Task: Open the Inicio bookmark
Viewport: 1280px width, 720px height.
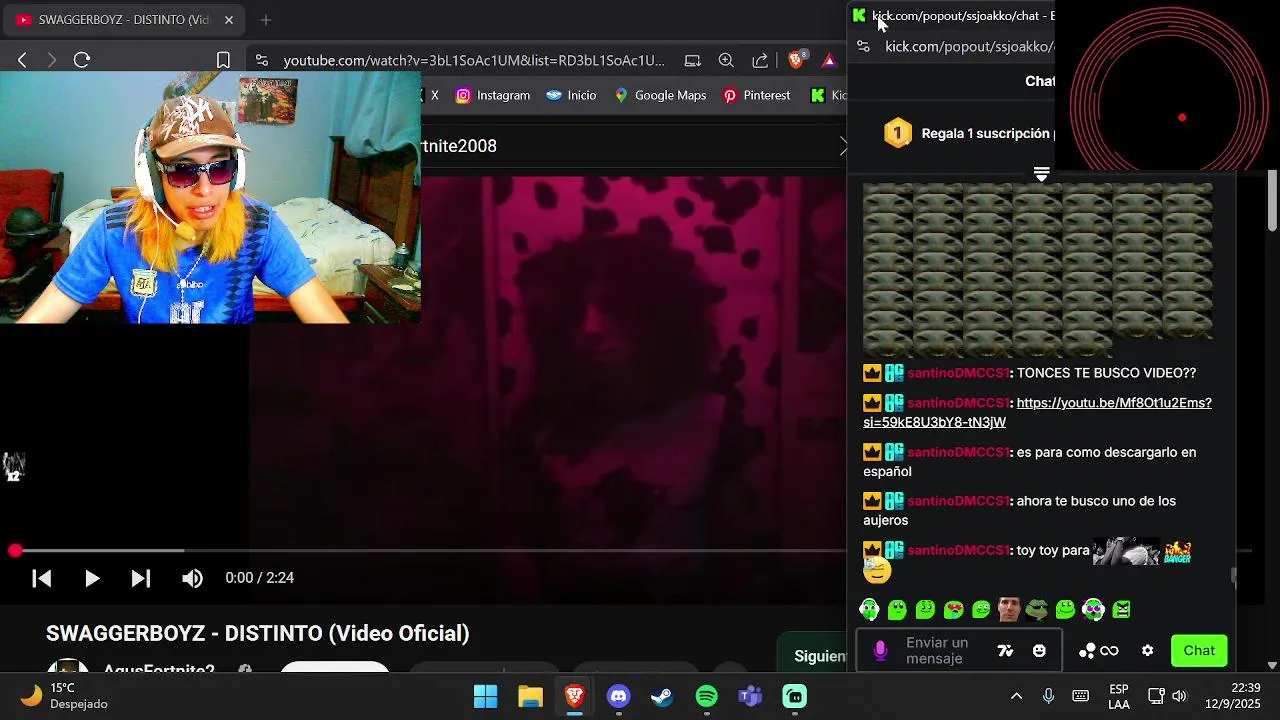Action: [x=571, y=95]
